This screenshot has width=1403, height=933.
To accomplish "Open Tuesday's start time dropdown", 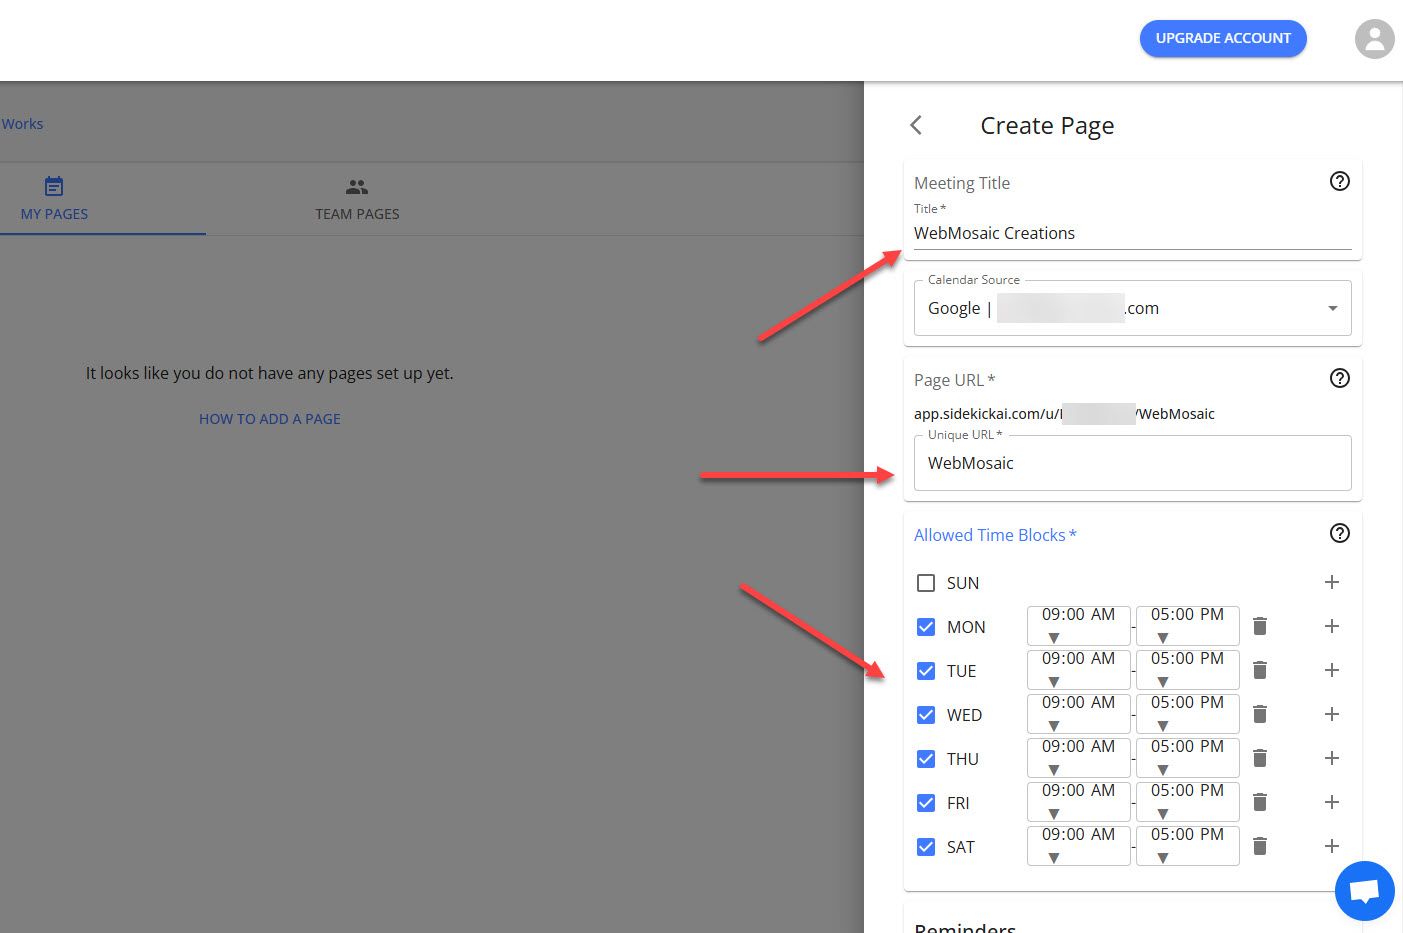I will coord(1078,670).
